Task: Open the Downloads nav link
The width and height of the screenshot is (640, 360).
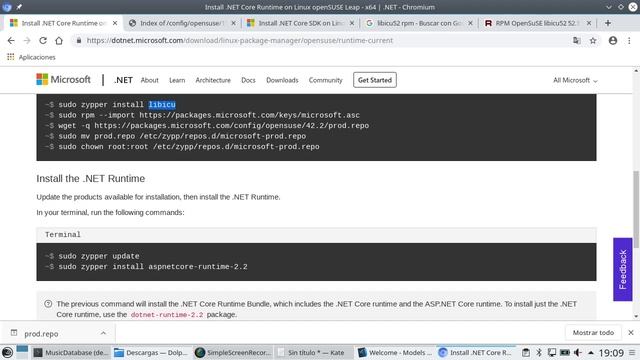Action: pyautogui.click(x=282, y=80)
